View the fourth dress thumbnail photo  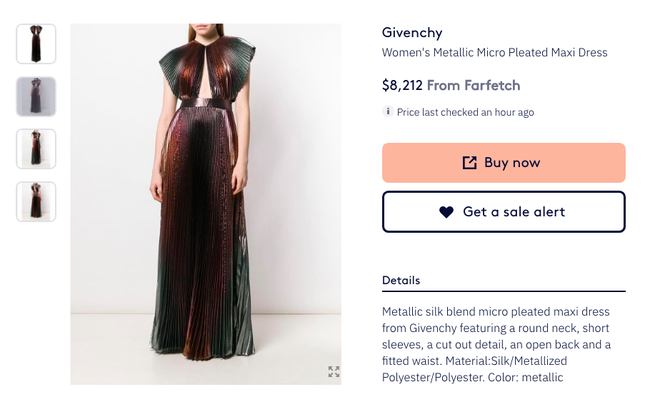[36, 201]
